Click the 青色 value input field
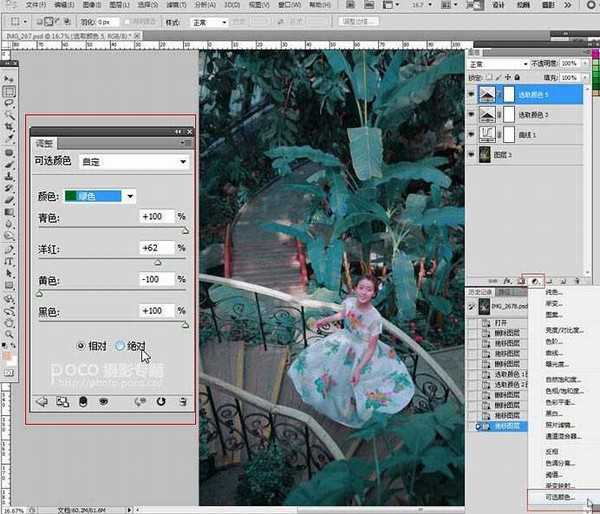 pyautogui.click(x=158, y=217)
